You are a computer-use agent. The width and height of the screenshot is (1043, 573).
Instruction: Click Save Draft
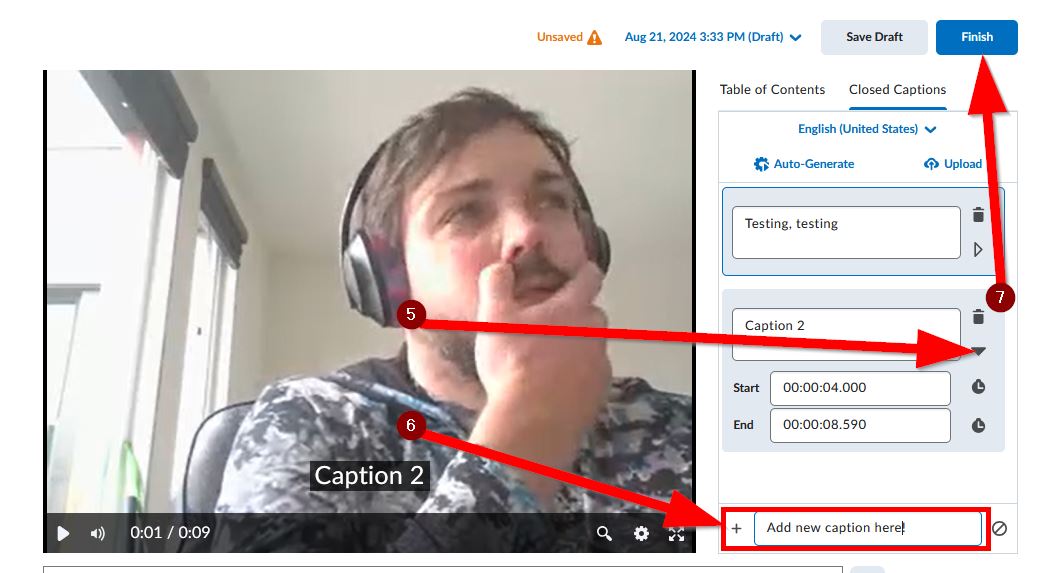874,37
